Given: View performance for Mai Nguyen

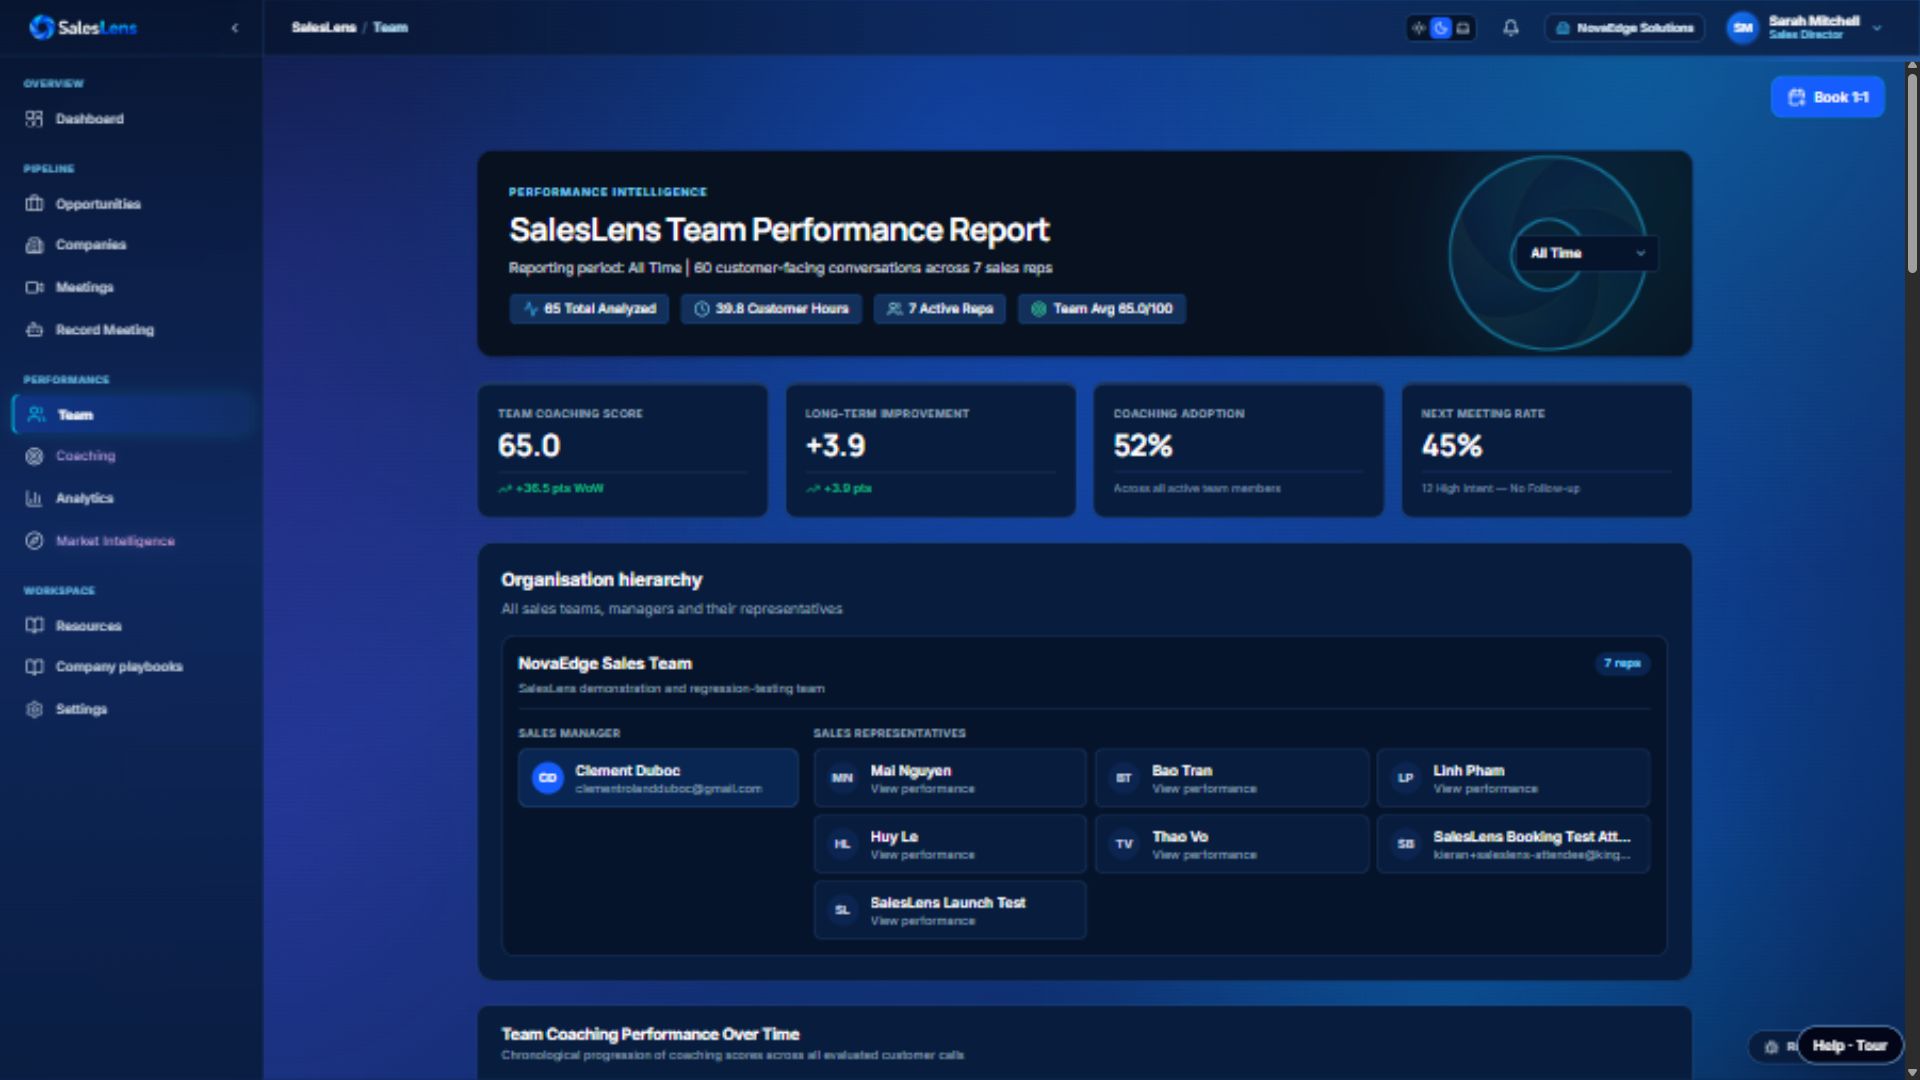Looking at the screenshot, I should pyautogui.click(x=922, y=789).
